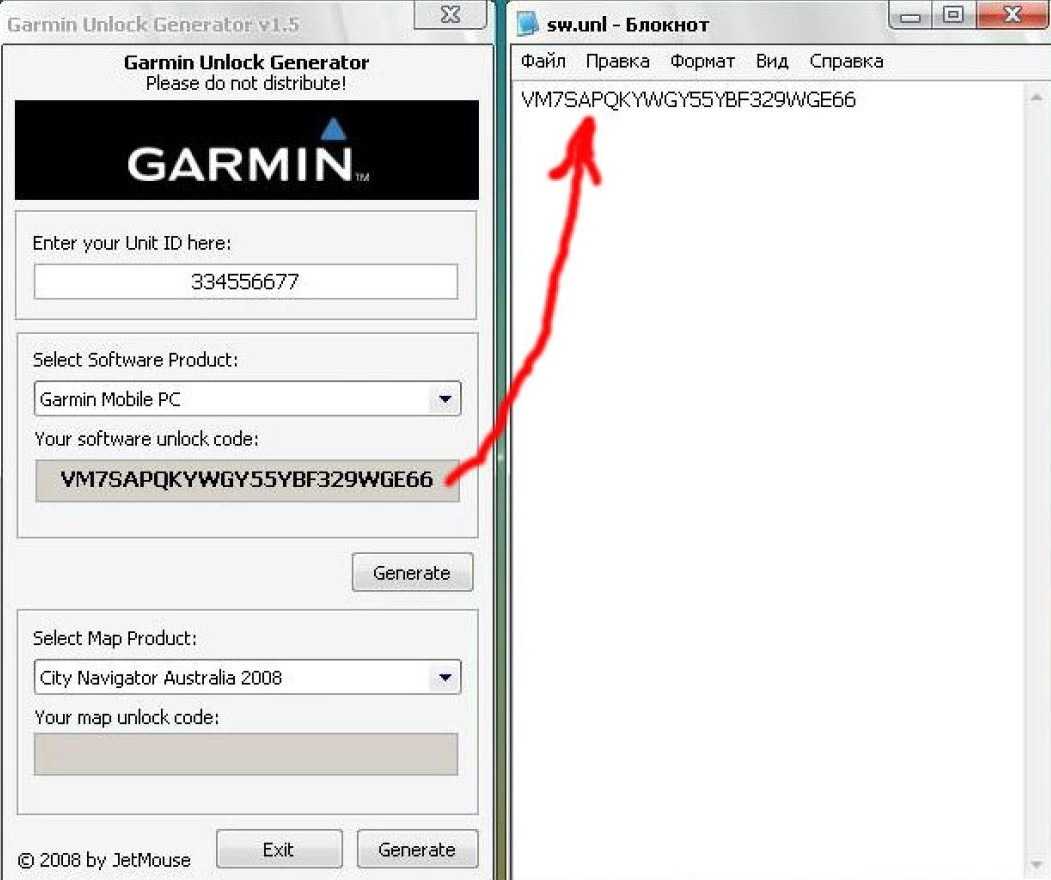Click the 'Please do not distribute!' text
Image resolution: width=1051 pixels, height=880 pixels.
pos(246,83)
